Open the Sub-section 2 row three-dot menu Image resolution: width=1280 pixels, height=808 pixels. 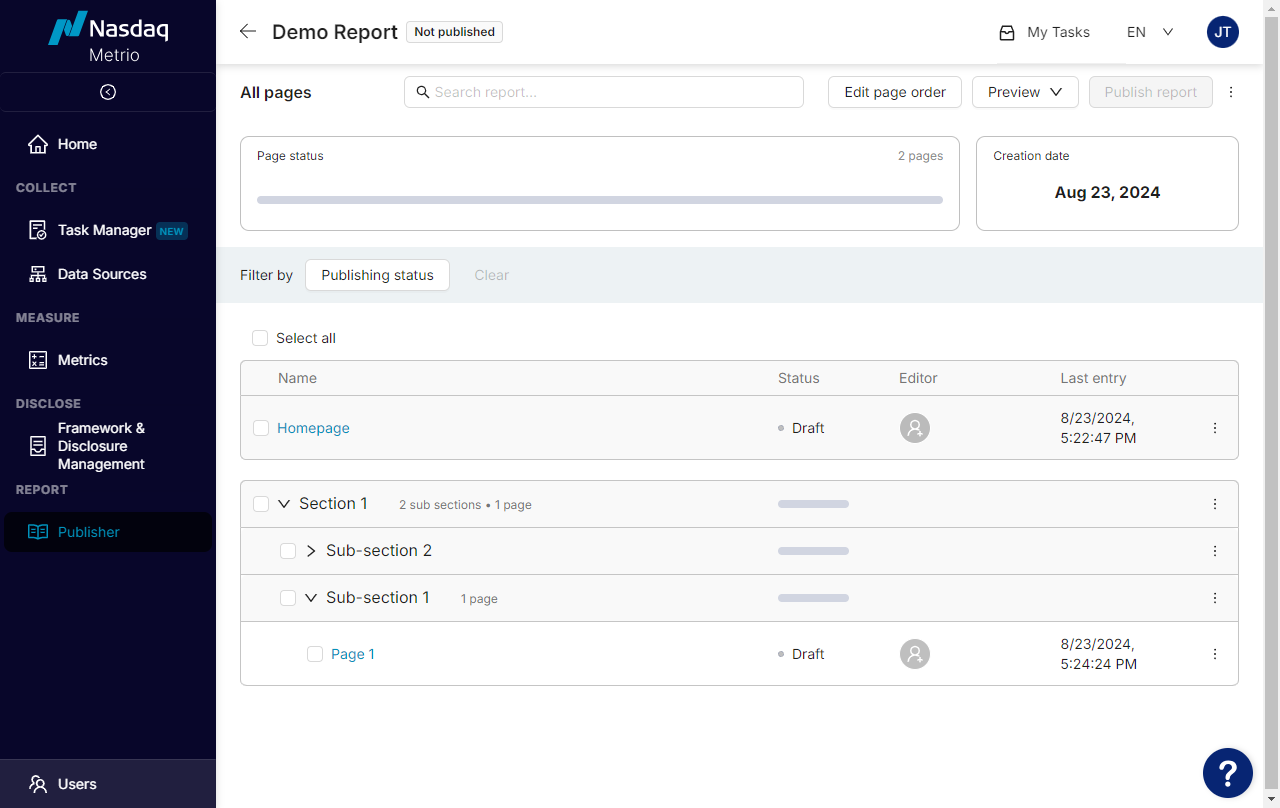coord(1215,551)
